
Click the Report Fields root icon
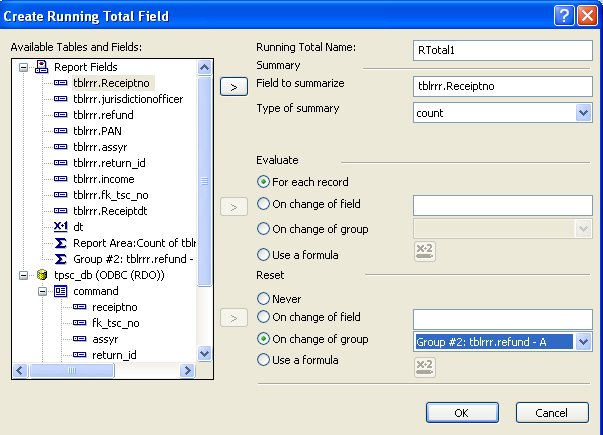42,67
